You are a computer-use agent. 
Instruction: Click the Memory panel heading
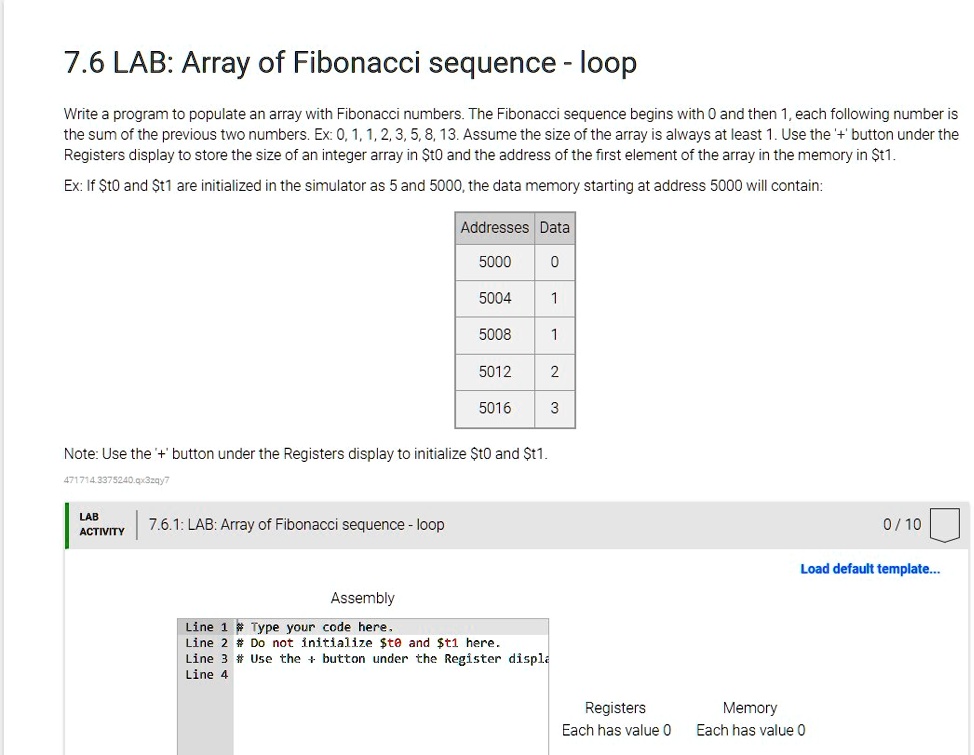(750, 708)
